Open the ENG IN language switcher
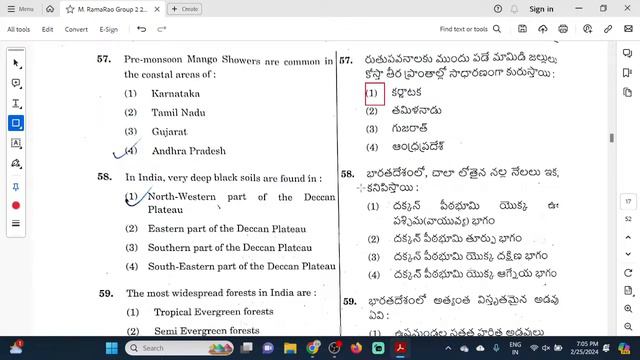 click(515, 348)
